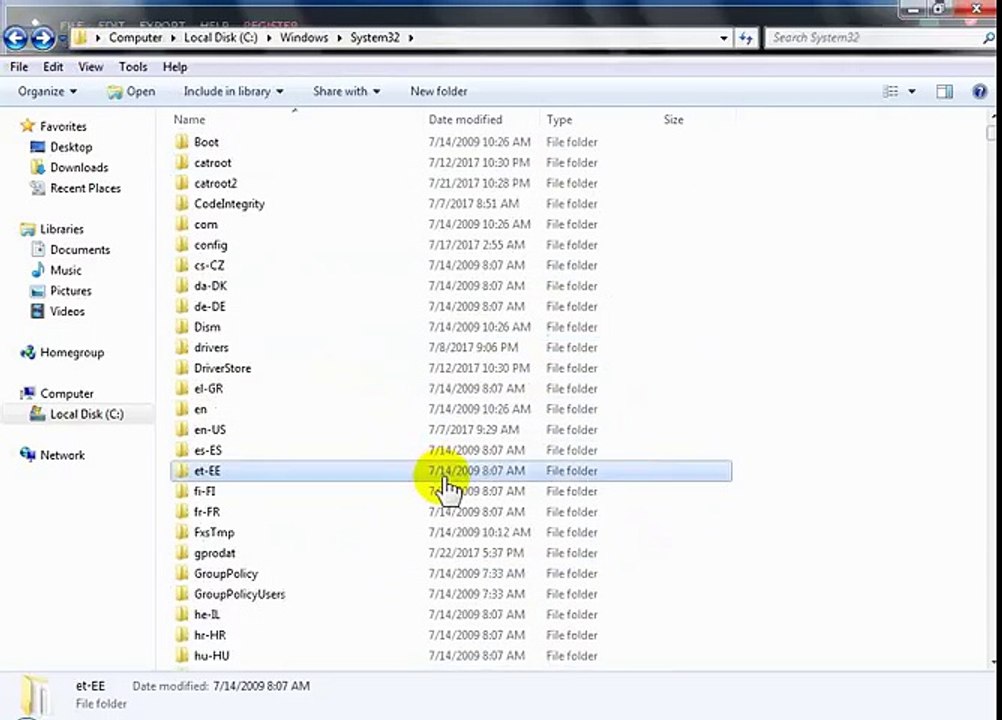Create a New folder
Image resolution: width=1002 pixels, height=720 pixels.
tap(439, 91)
